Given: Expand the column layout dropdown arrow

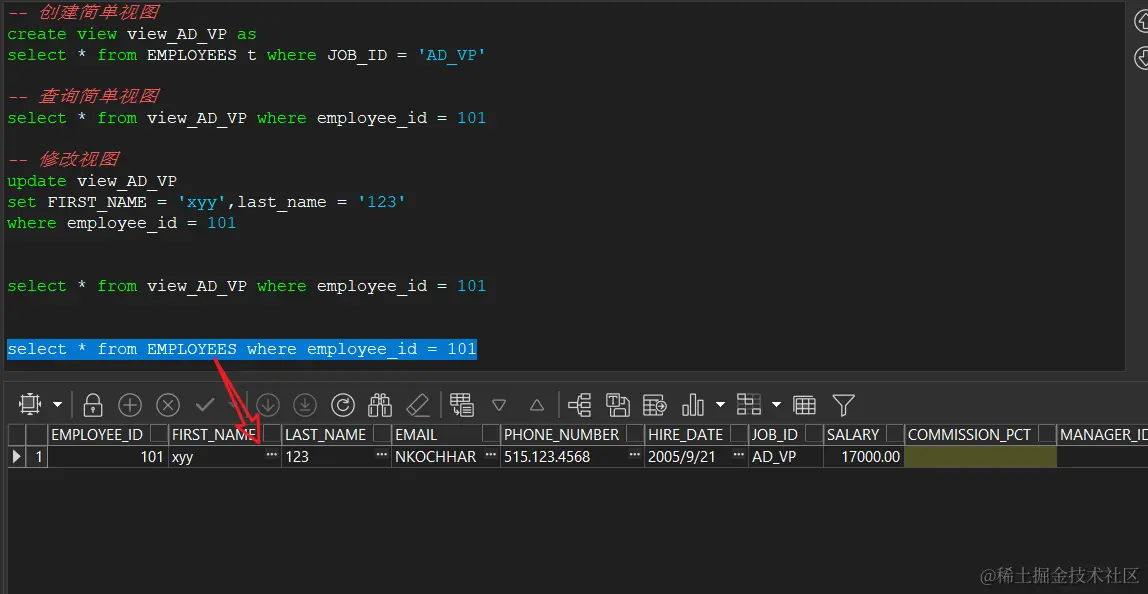Looking at the screenshot, I should pos(776,404).
